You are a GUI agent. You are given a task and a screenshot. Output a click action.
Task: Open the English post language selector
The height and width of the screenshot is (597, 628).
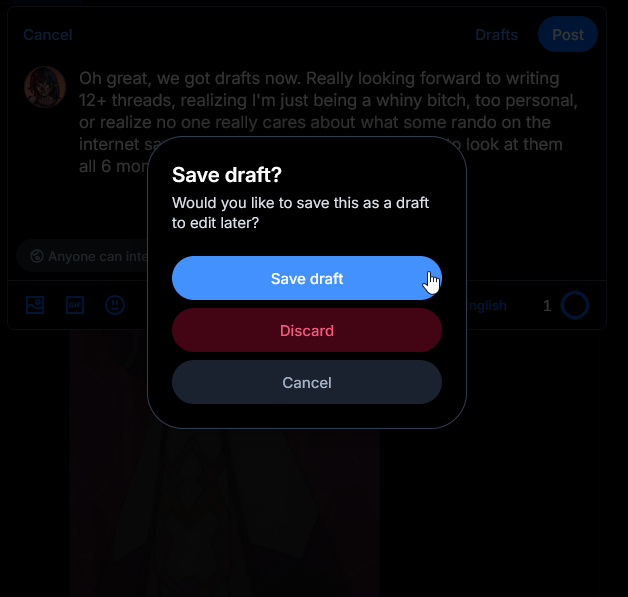(x=487, y=306)
